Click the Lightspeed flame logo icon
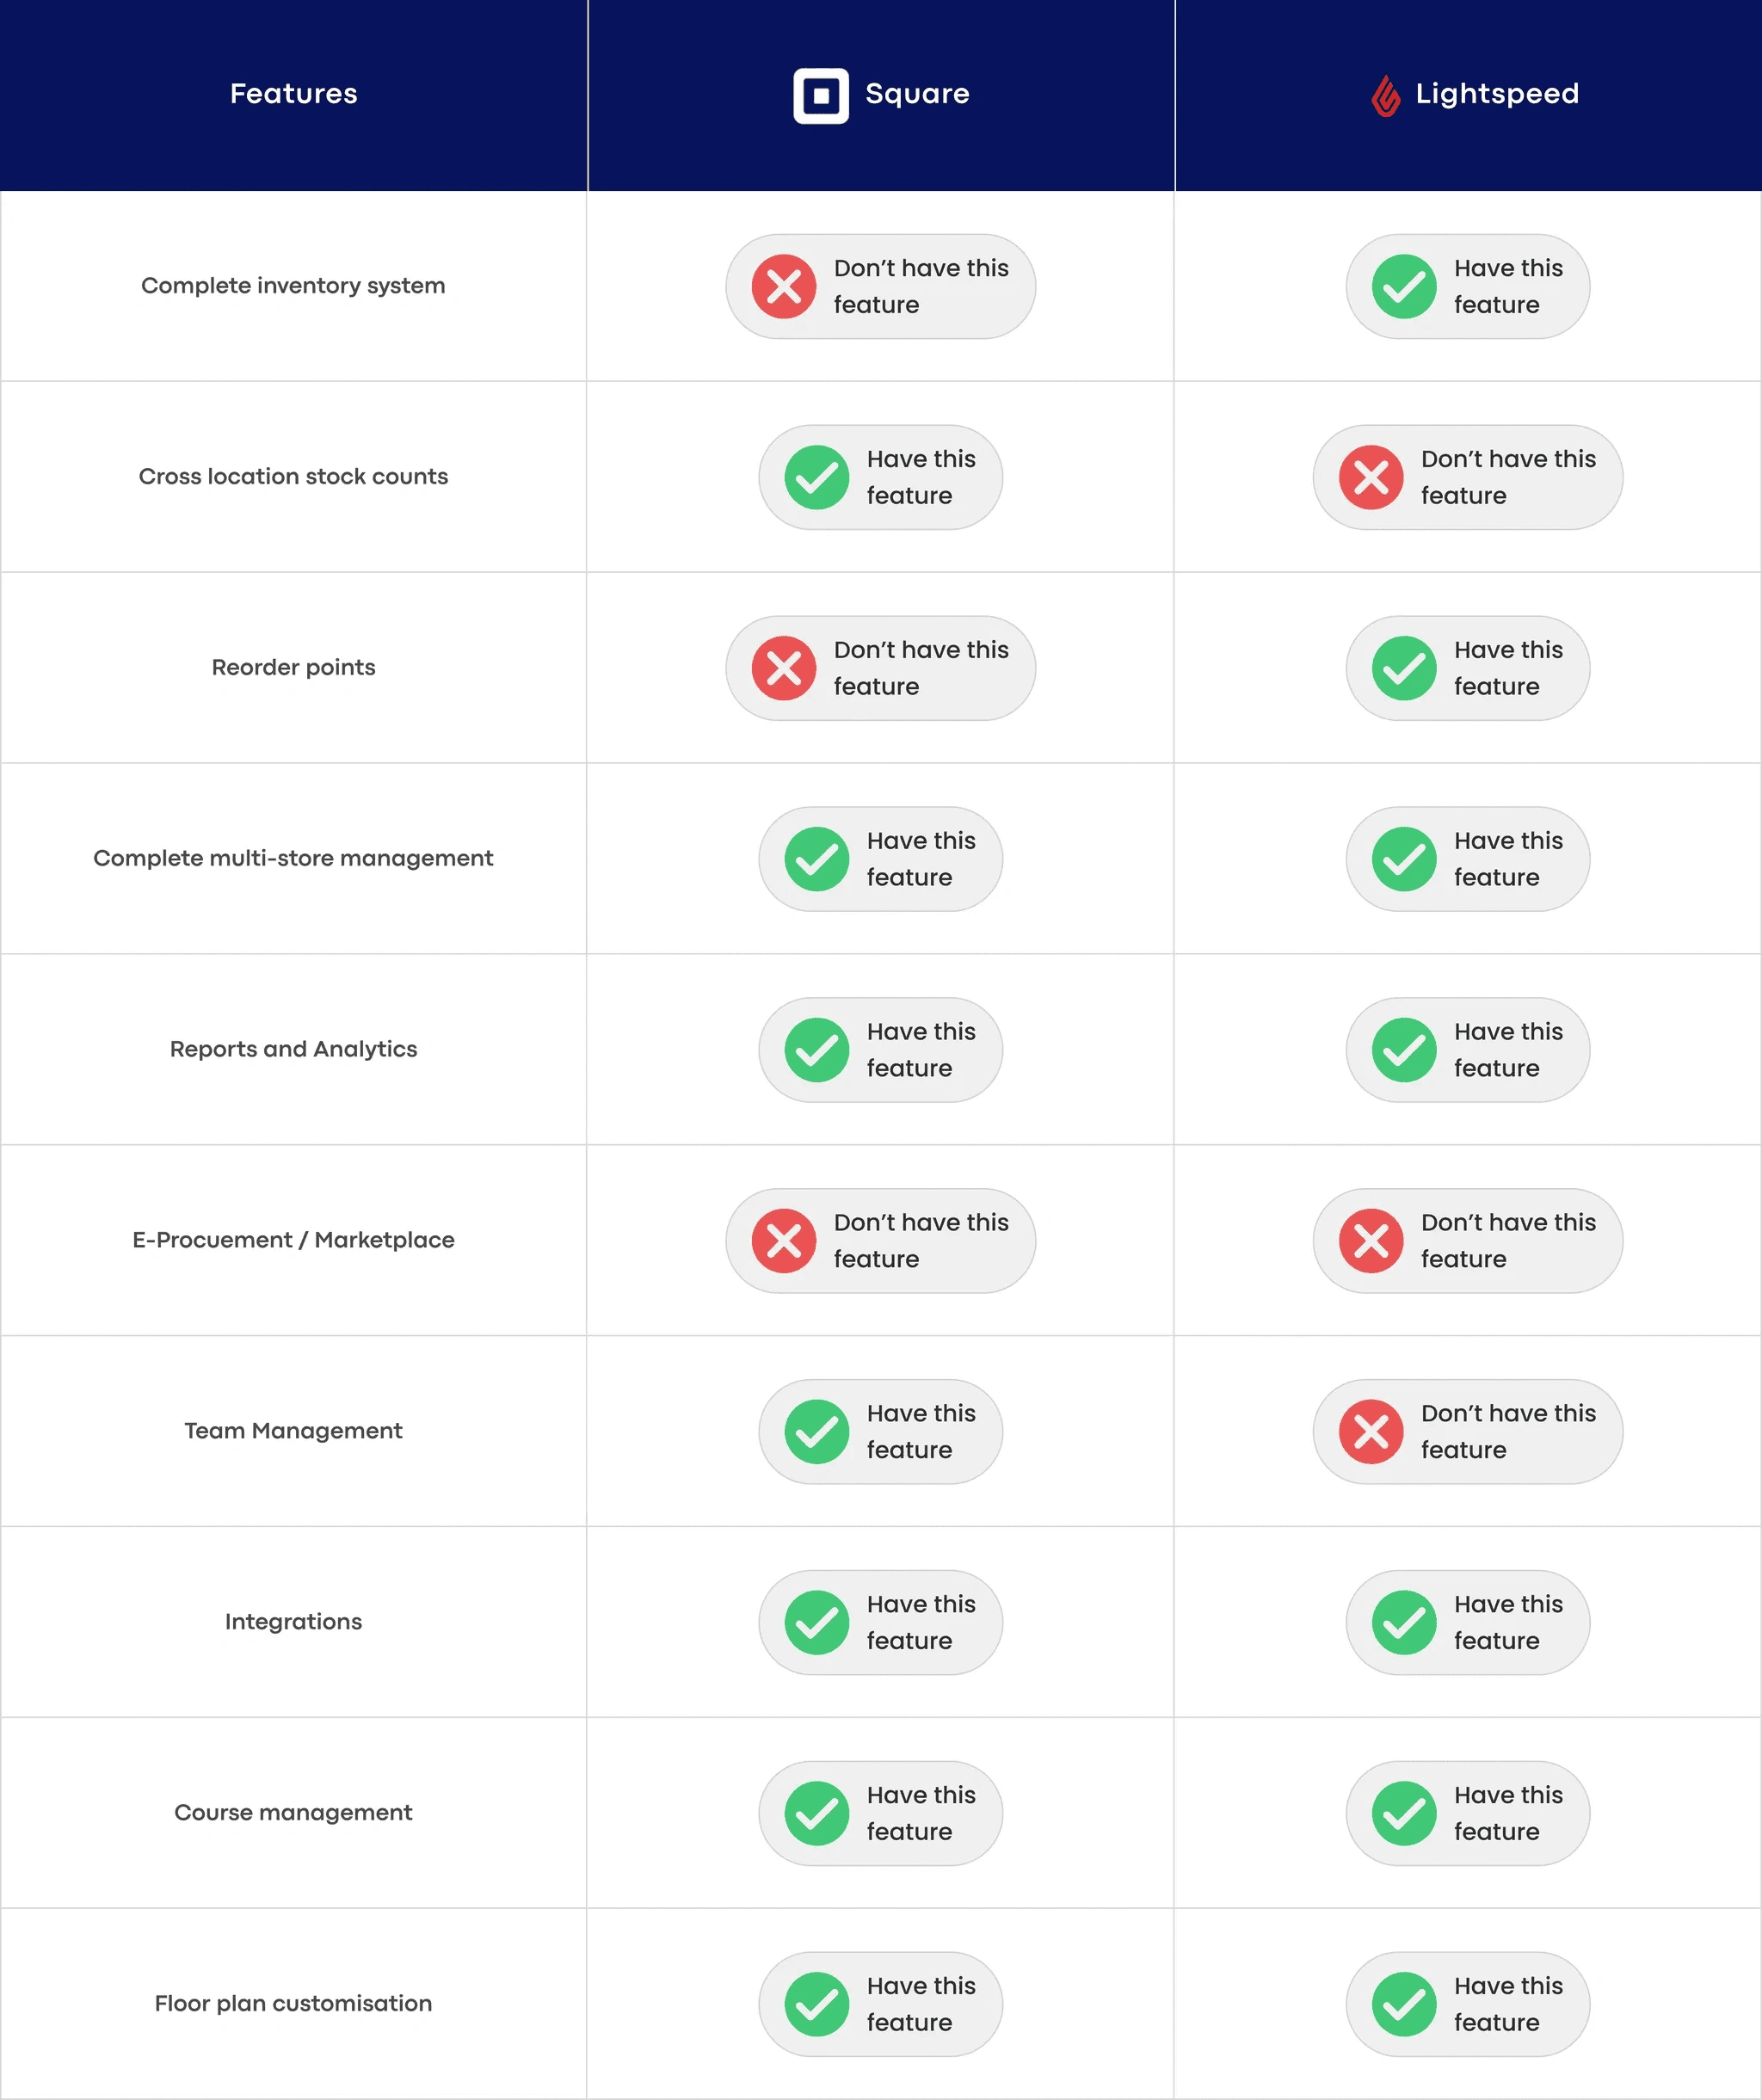 (1385, 95)
